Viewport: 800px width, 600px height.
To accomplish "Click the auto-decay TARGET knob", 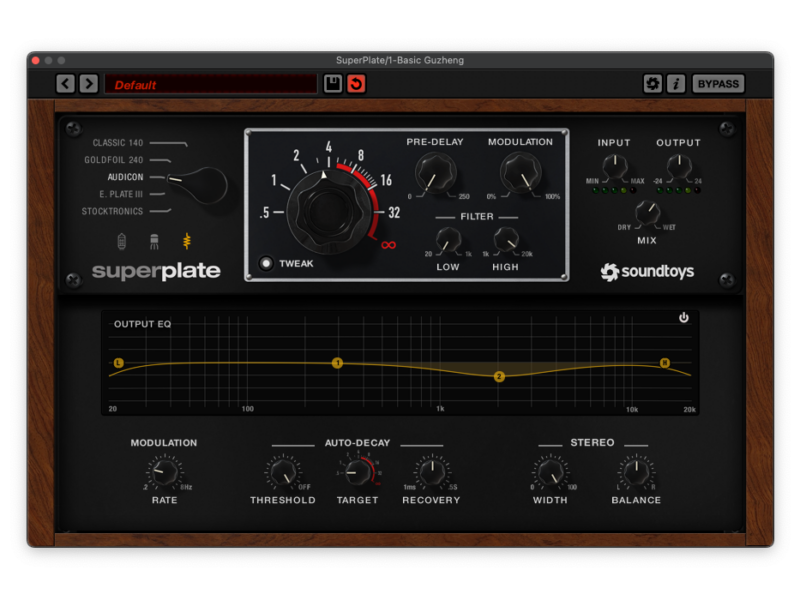I will (357, 472).
